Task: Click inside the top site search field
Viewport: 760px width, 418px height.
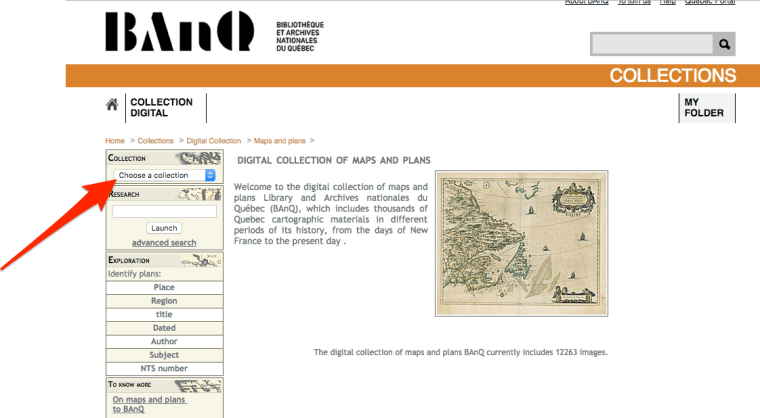Action: pos(652,44)
